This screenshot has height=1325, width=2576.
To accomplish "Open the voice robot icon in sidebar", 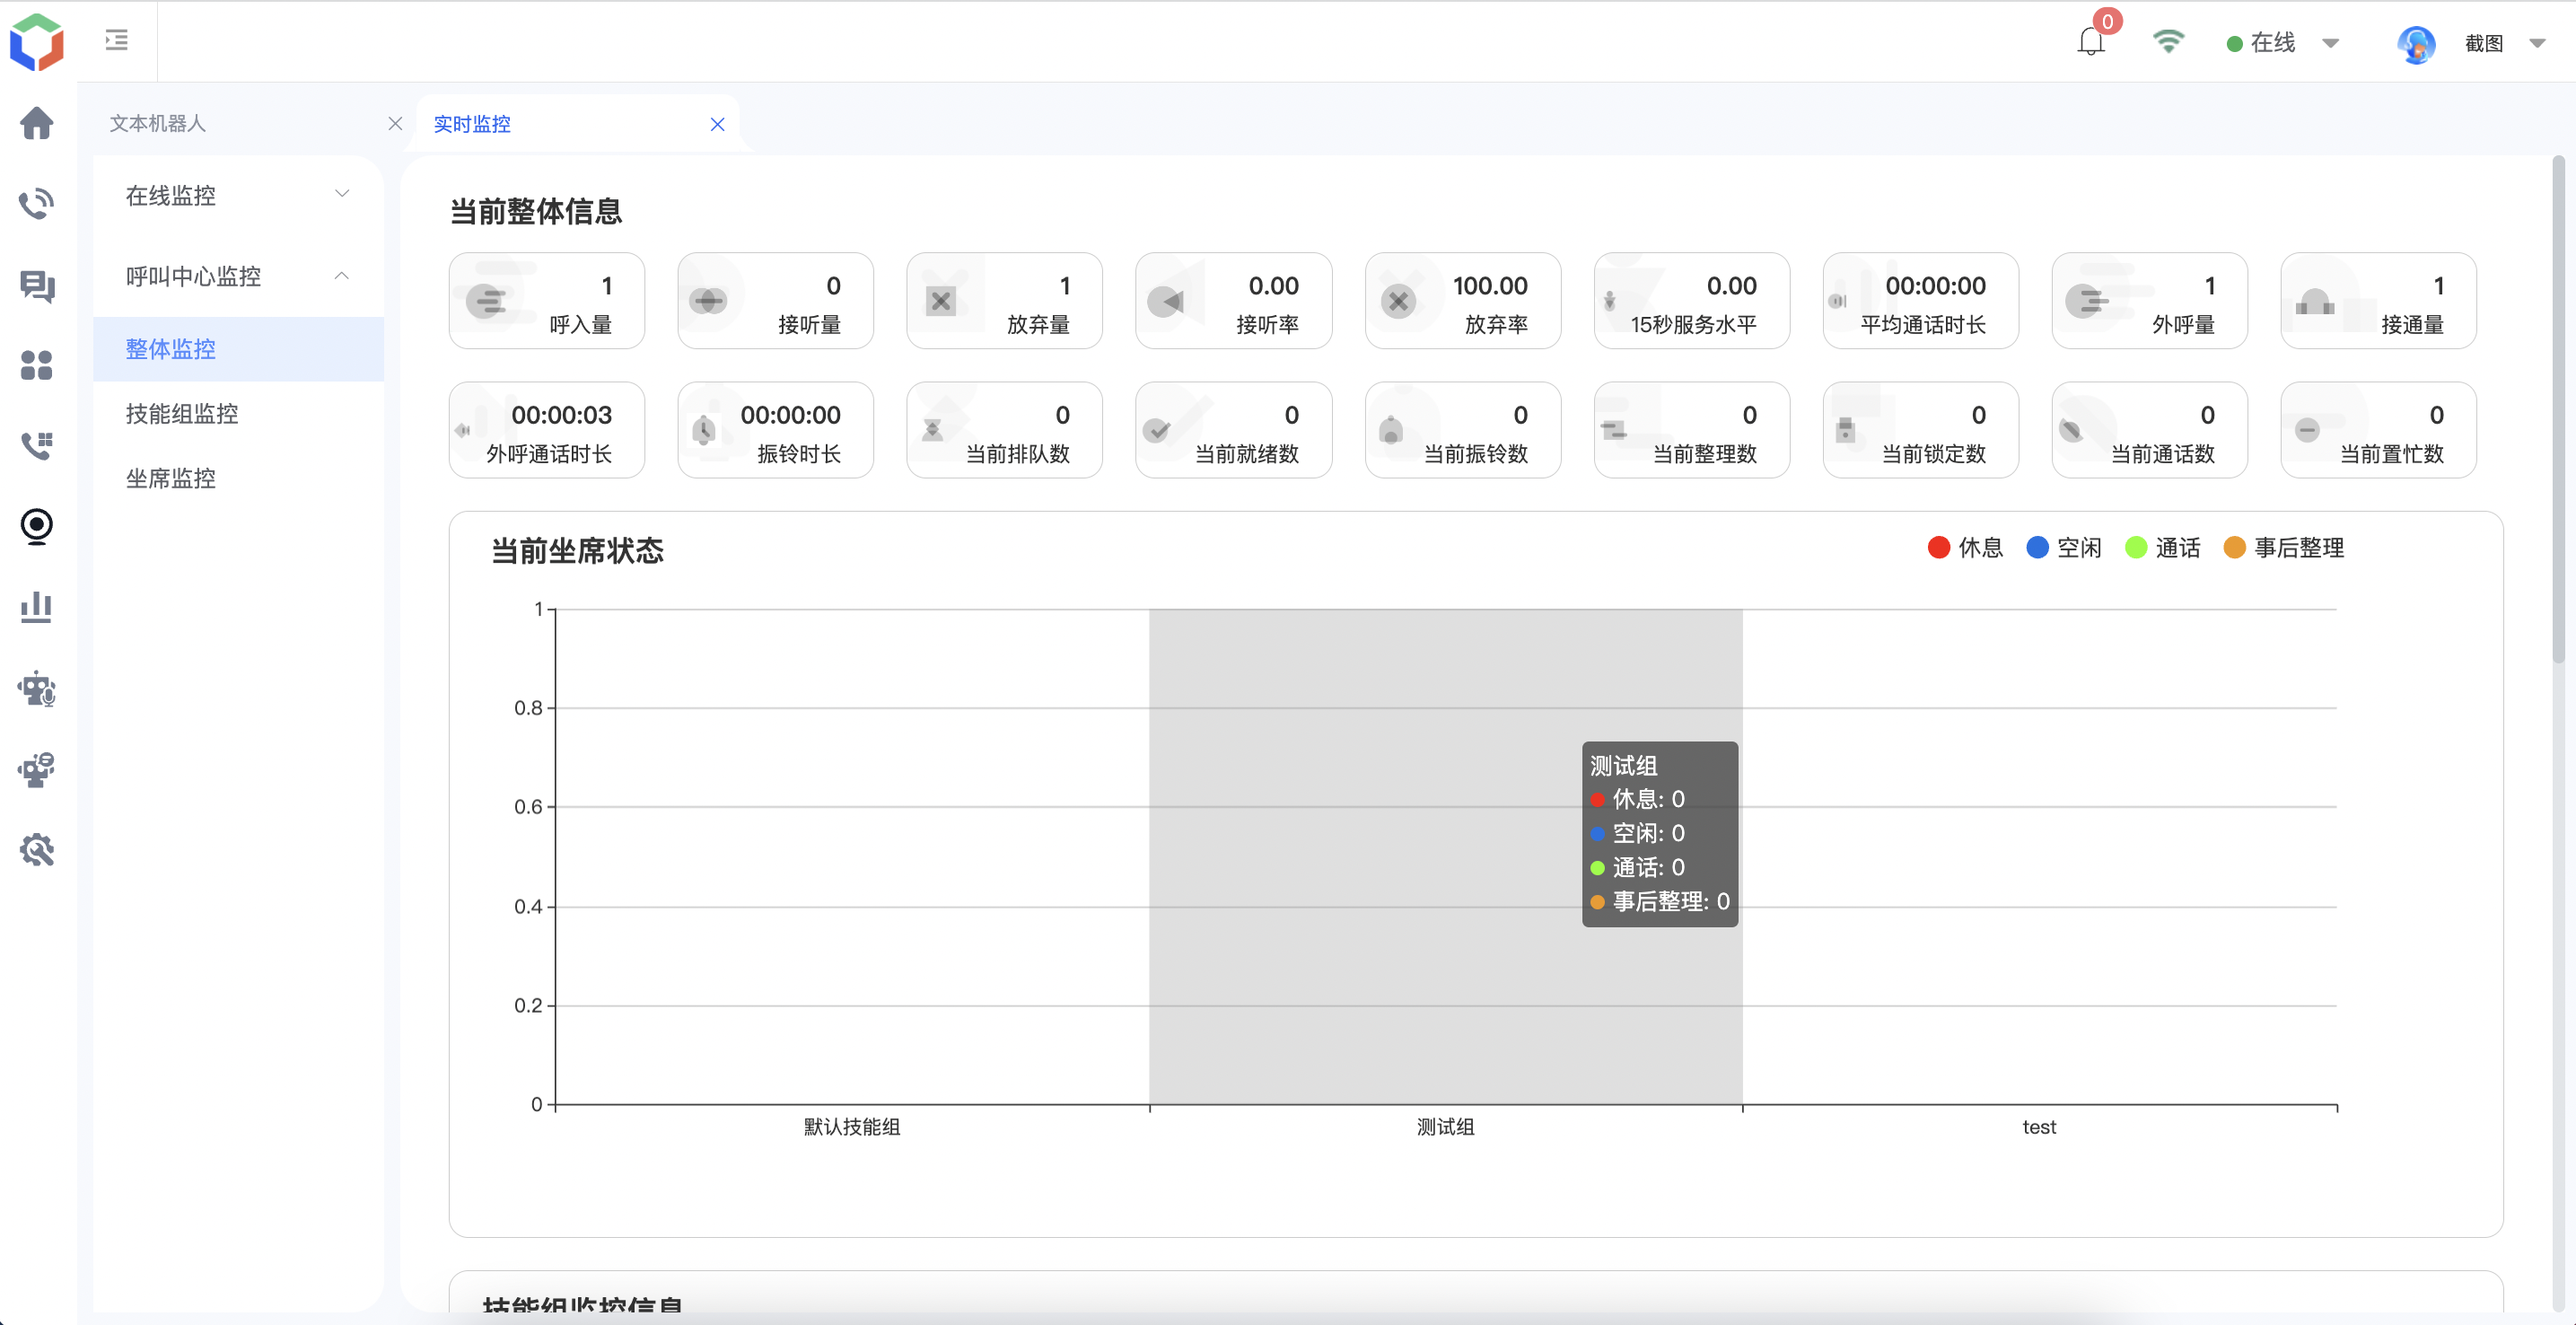I will pos(37,689).
